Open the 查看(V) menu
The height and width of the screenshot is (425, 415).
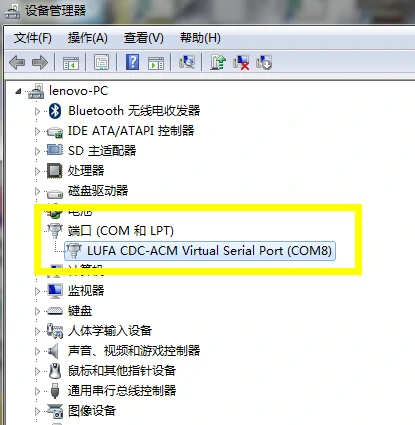coord(144,38)
